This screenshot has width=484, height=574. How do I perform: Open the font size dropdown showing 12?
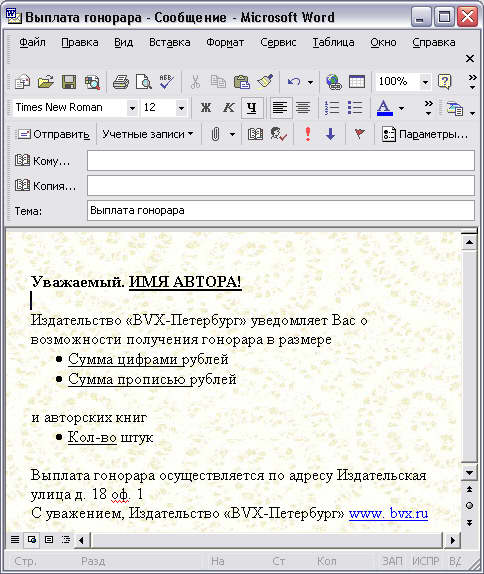point(181,108)
